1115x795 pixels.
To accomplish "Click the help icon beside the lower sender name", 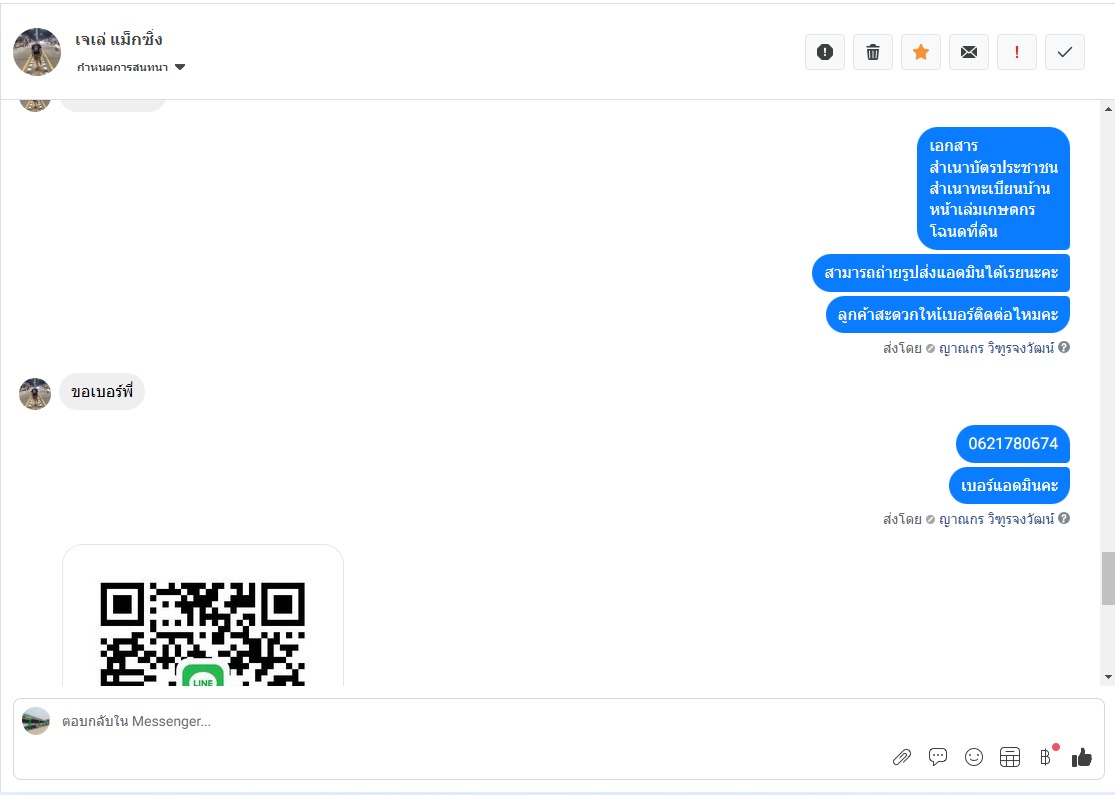I will pyautogui.click(x=1064, y=518).
